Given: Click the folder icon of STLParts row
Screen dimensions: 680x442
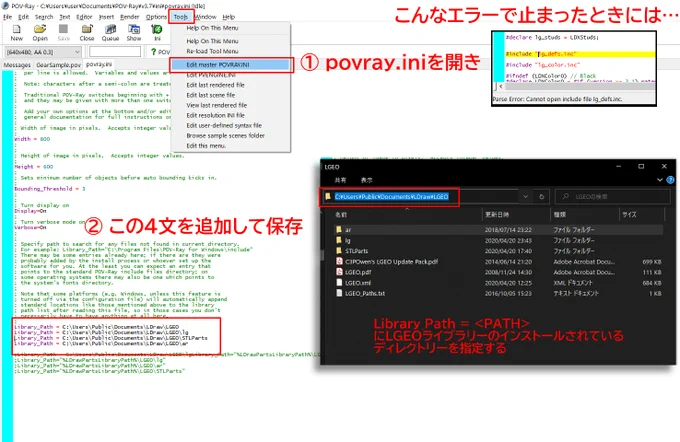Looking at the screenshot, I should [x=339, y=251].
